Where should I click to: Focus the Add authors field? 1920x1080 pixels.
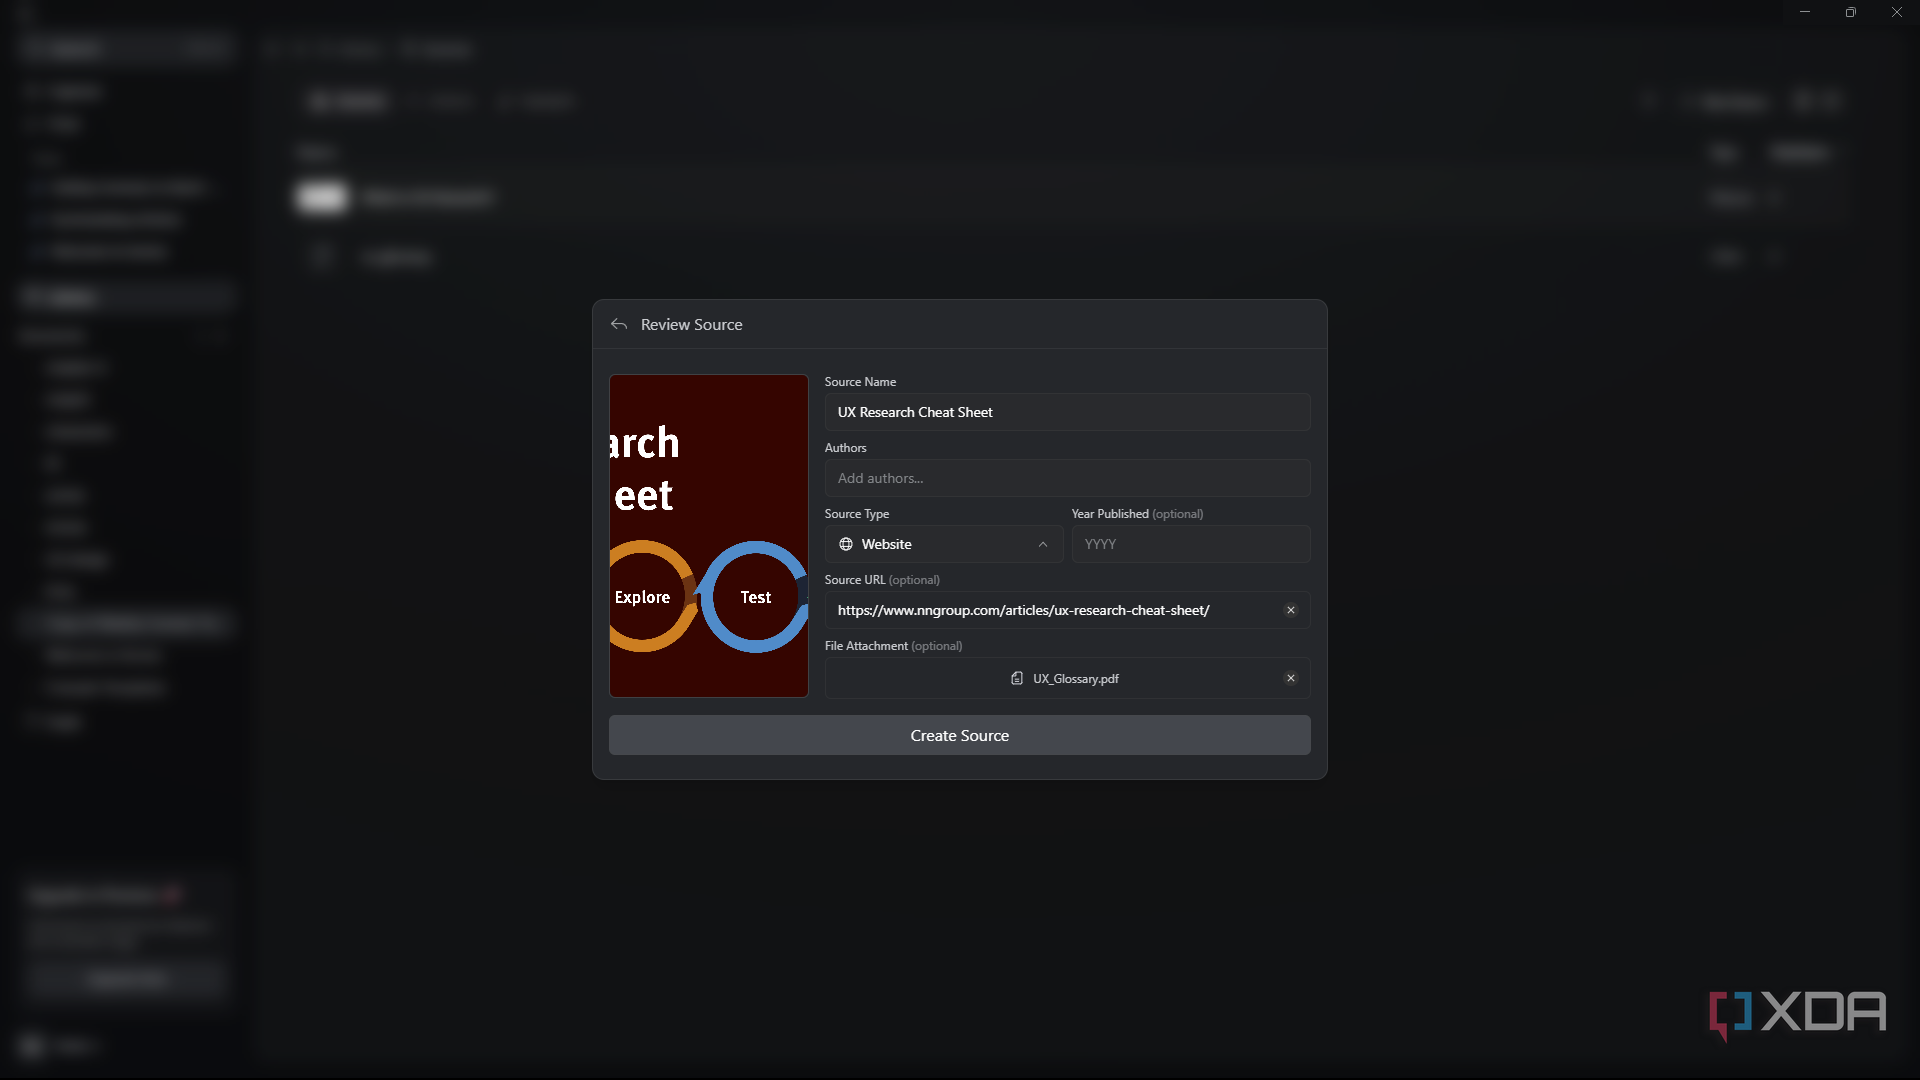click(1067, 478)
